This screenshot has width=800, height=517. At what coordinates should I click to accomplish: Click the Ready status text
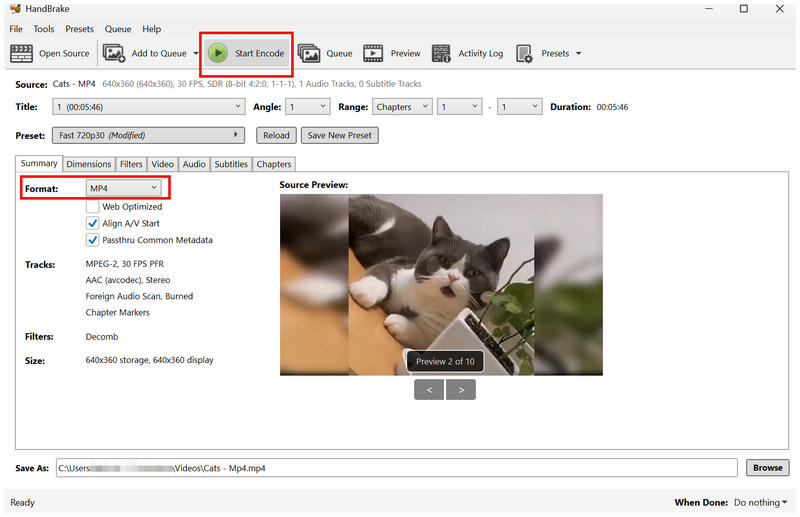tap(22, 503)
